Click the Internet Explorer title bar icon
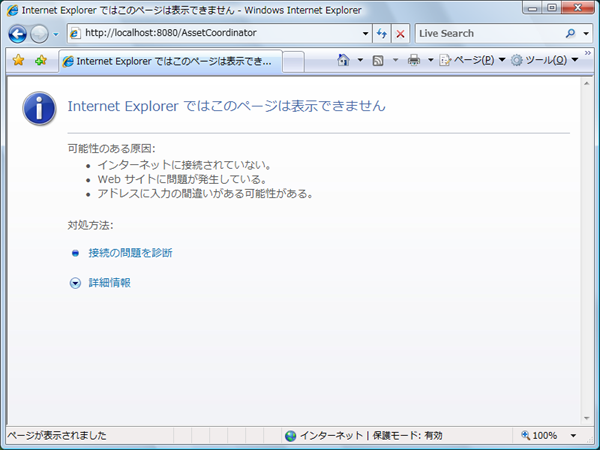600x450 pixels. tap(12, 10)
